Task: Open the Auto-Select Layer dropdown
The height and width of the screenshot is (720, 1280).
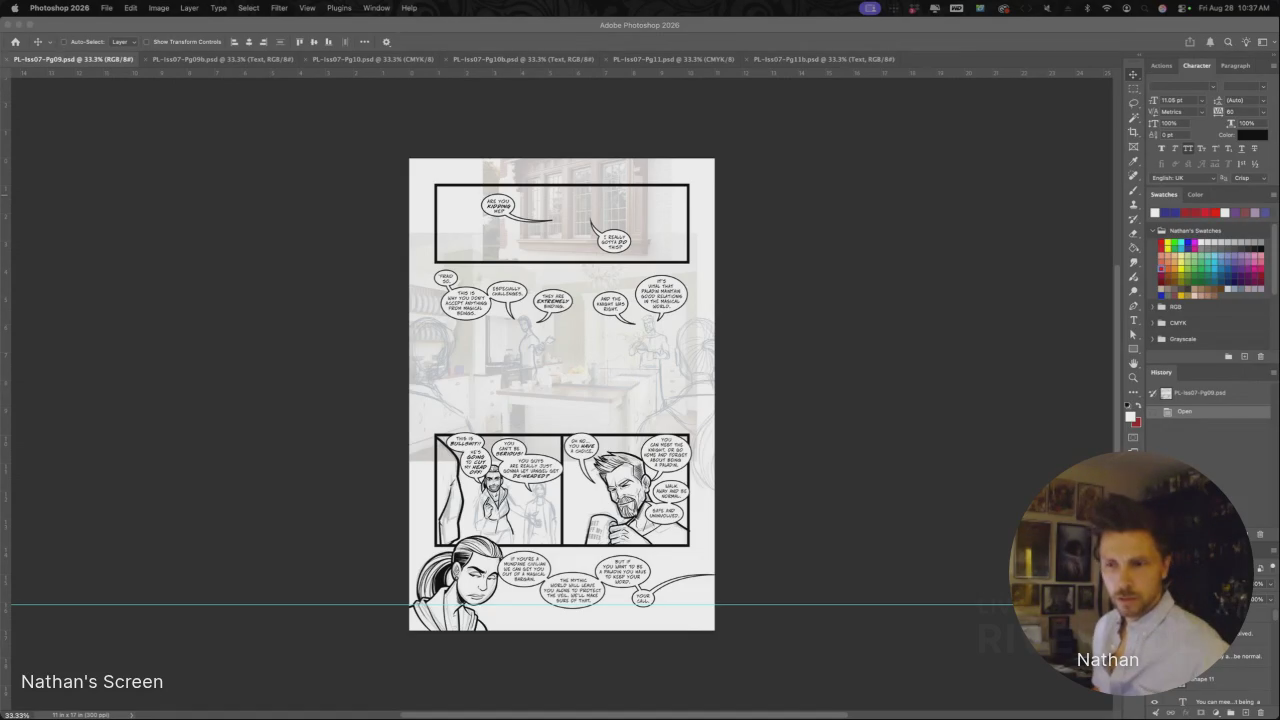Action: pyautogui.click(x=123, y=42)
